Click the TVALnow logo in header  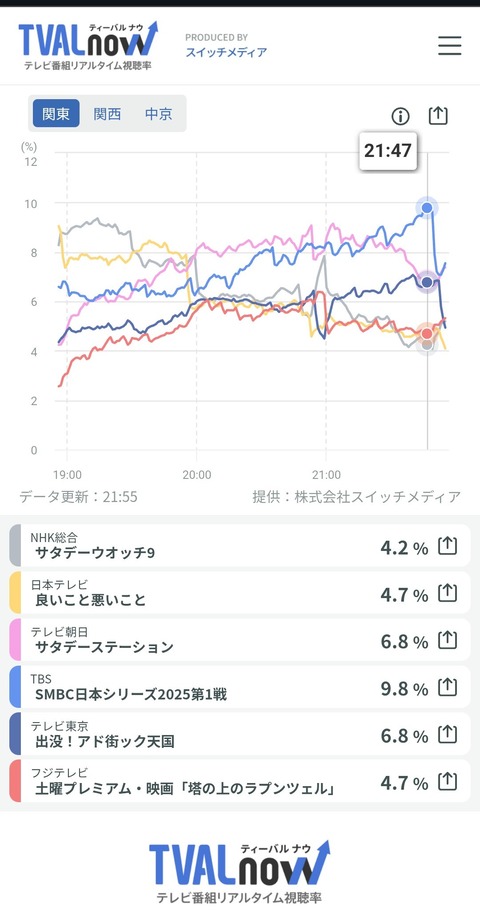pos(88,46)
